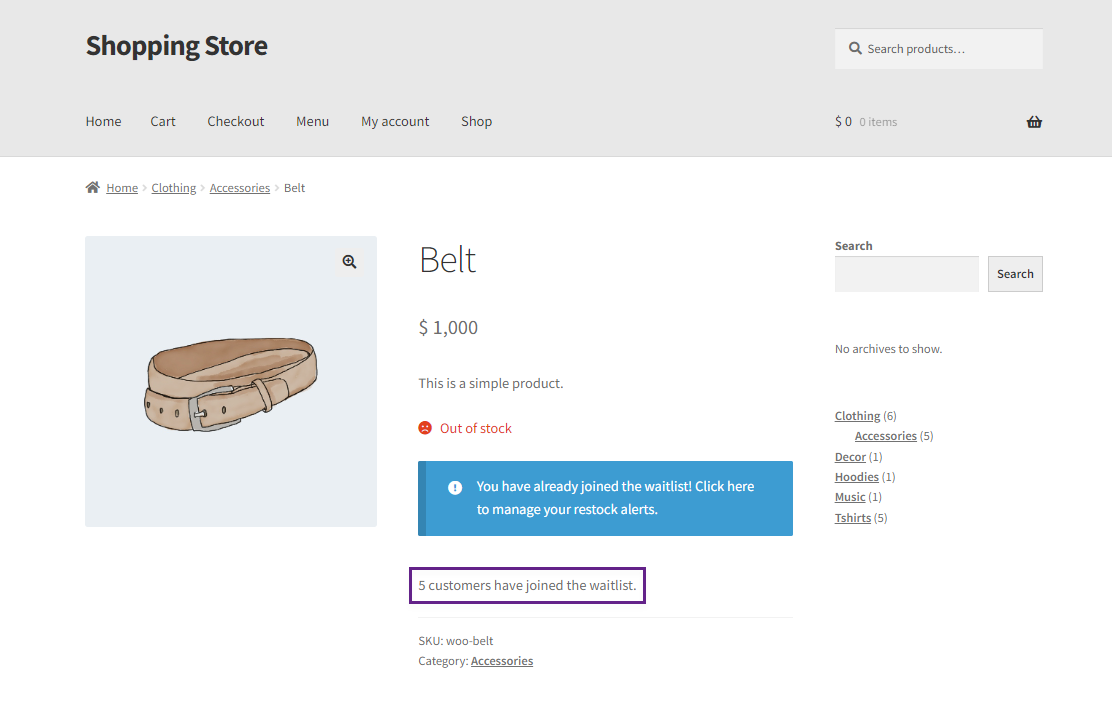The image size is (1112, 708).
Task: Follow the Accessories breadcrumb link
Action: coord(240,188)
